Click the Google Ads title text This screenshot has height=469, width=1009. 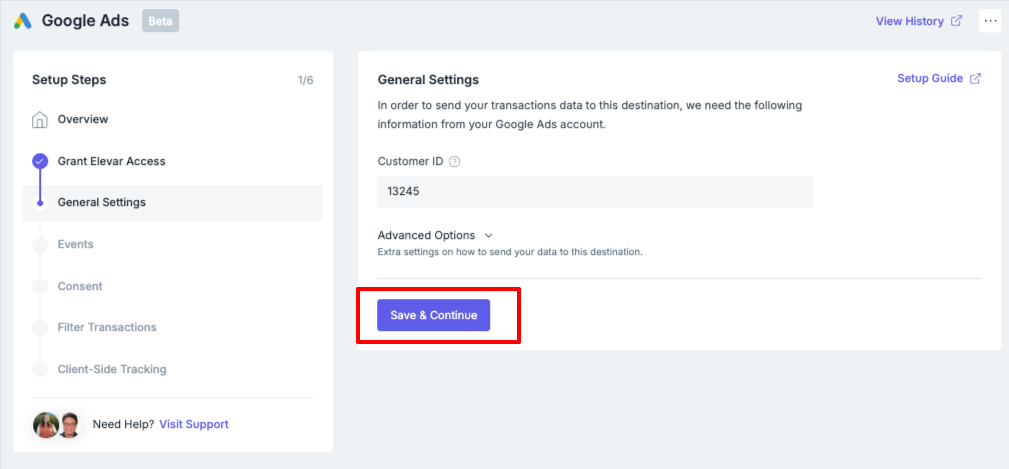pyautogui.click(x=86, y=21)
